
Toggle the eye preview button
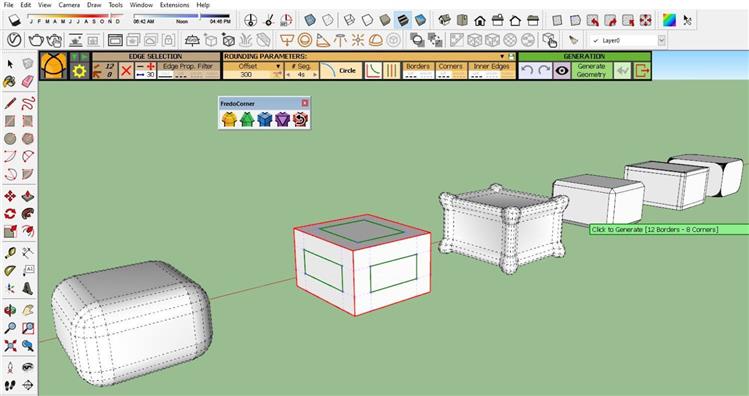tap(562, 71)
